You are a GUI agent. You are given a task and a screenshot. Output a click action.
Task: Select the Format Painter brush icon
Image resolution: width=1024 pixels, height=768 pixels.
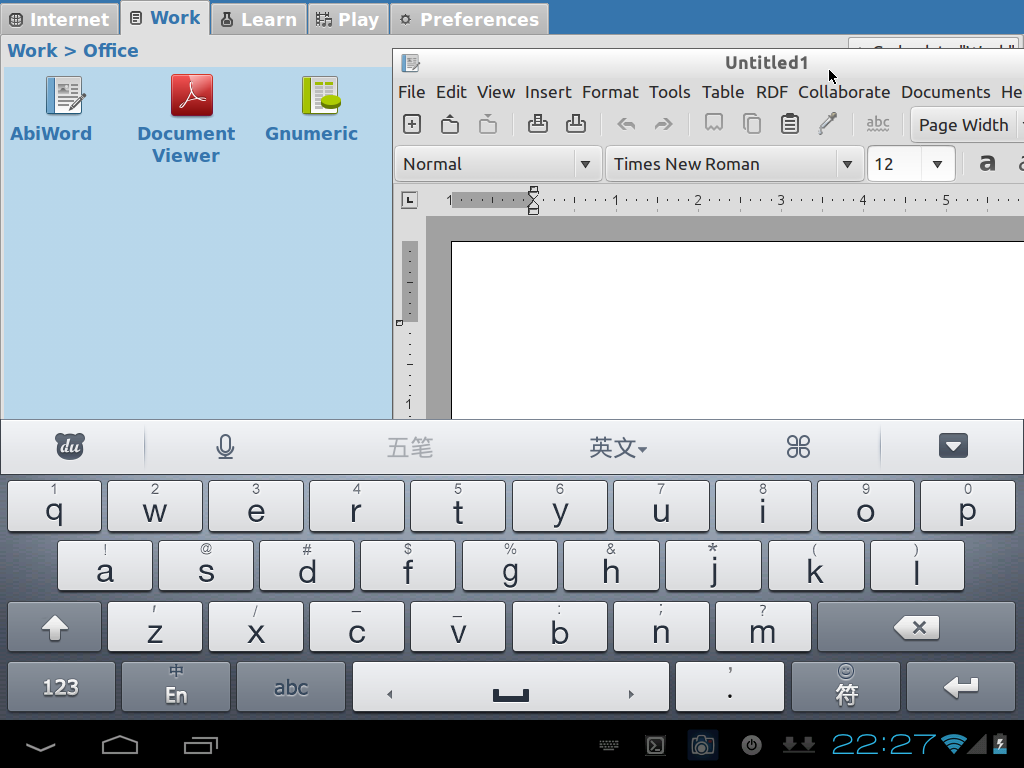click(827, 123)
